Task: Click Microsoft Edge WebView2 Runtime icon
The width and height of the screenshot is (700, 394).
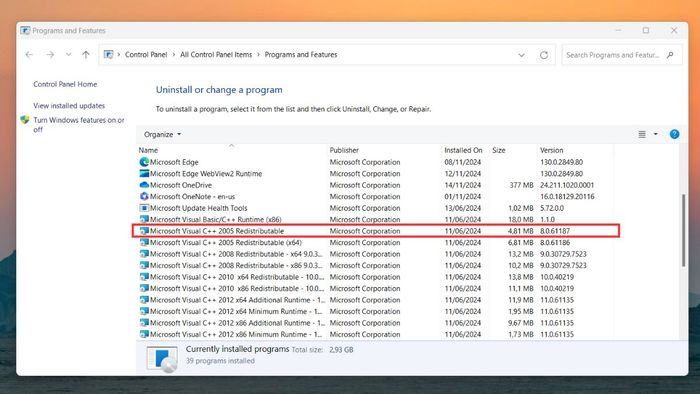Action: click(144, 174)
